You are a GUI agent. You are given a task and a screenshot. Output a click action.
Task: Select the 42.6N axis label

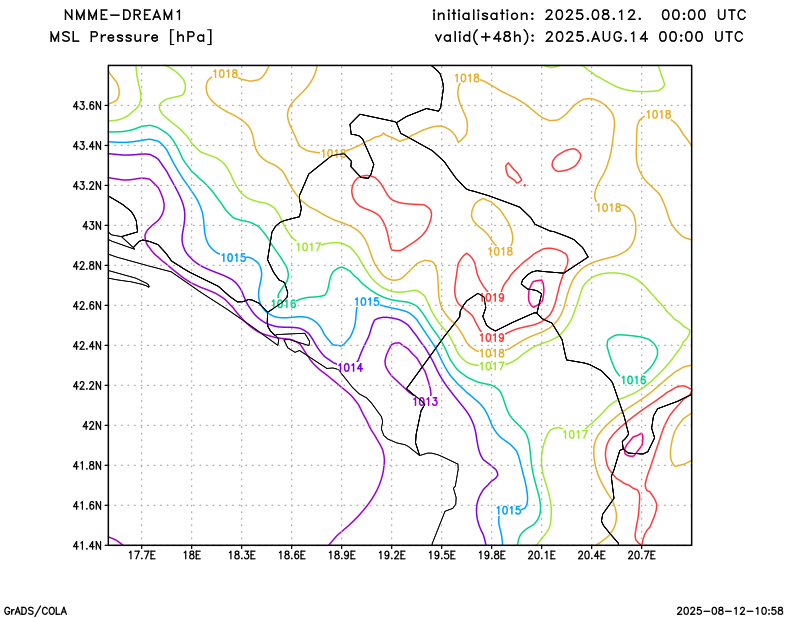(x=87, y=306)
